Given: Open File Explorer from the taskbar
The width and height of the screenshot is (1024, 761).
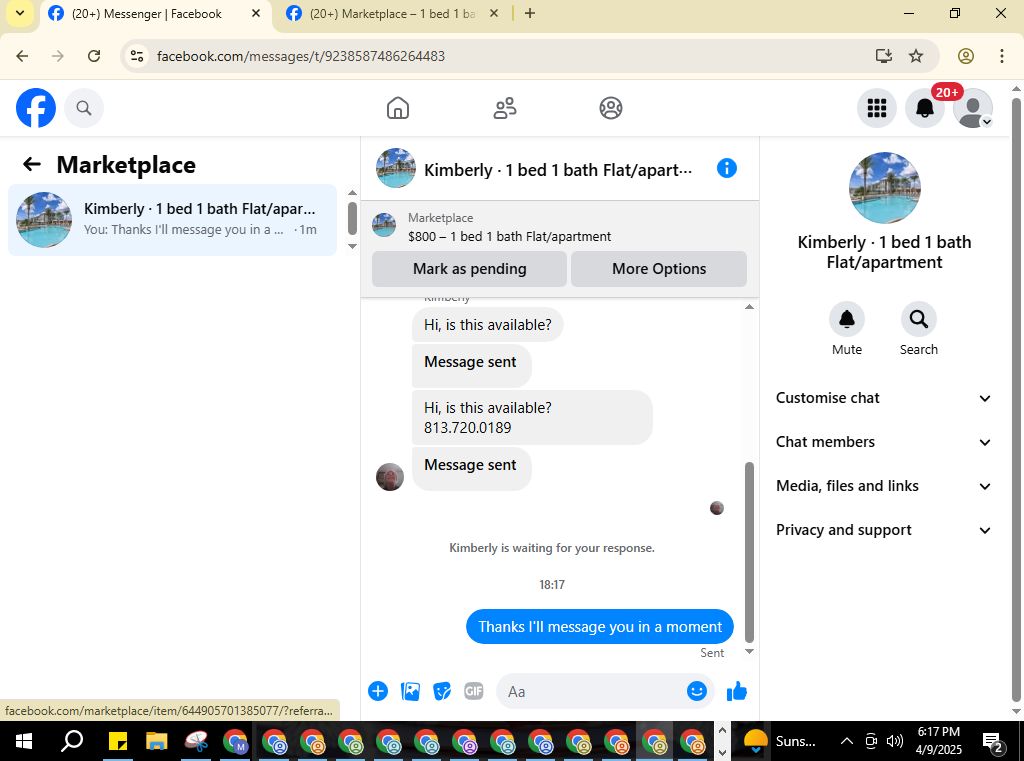Looking at the screenshot, I should pyautogui.click(x=157, y=741).
